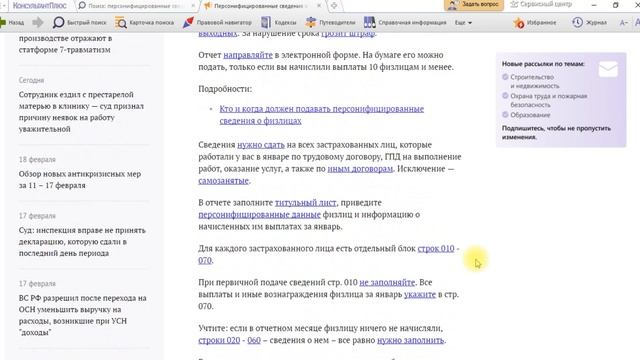The height and width of the screenshot is (360, 640).
Task: Open the титульный лист link
Action: click(x=306, y=202)
